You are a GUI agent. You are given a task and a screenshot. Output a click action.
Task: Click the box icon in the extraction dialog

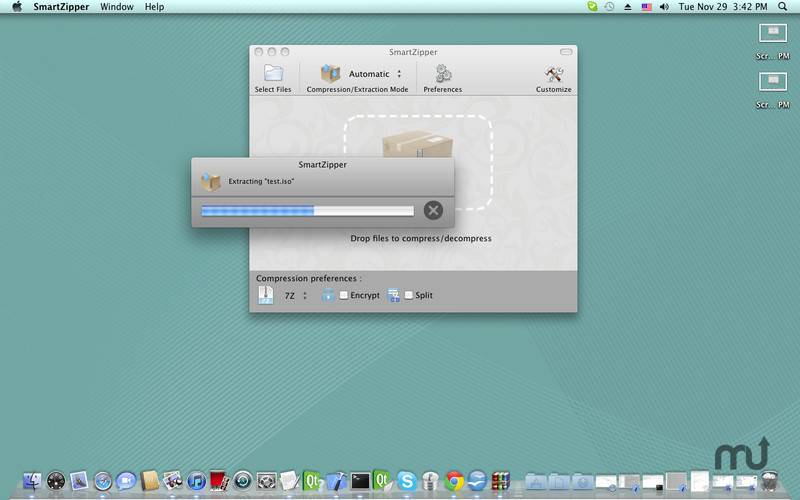210,181
